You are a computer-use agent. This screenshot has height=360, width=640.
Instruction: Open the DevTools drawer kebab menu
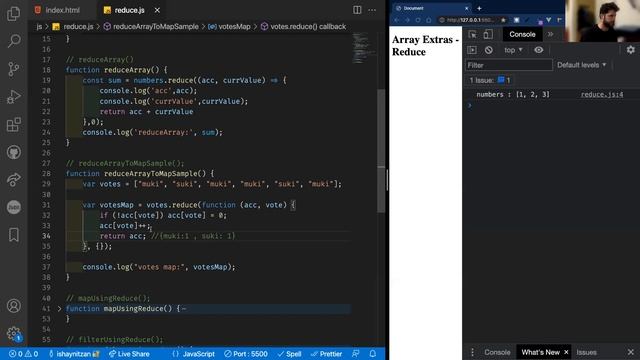pyautogui.click(x=472, y=352)
